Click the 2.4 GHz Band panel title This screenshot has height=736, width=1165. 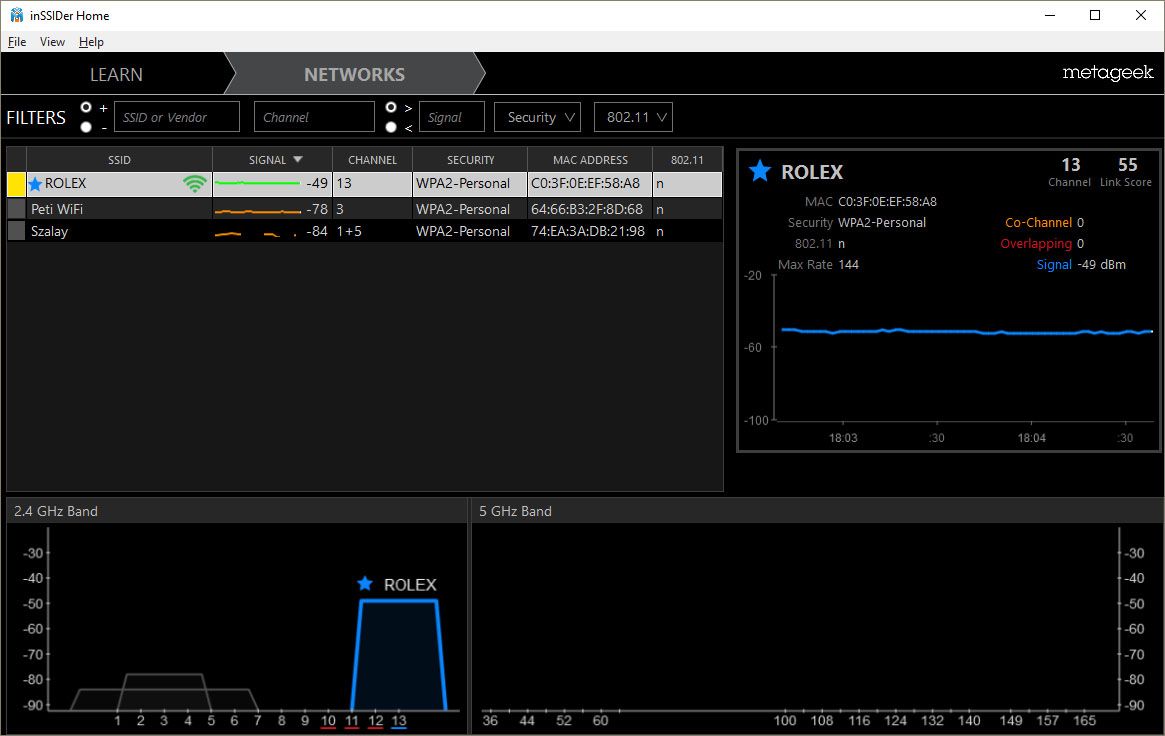tap(56, 511)
